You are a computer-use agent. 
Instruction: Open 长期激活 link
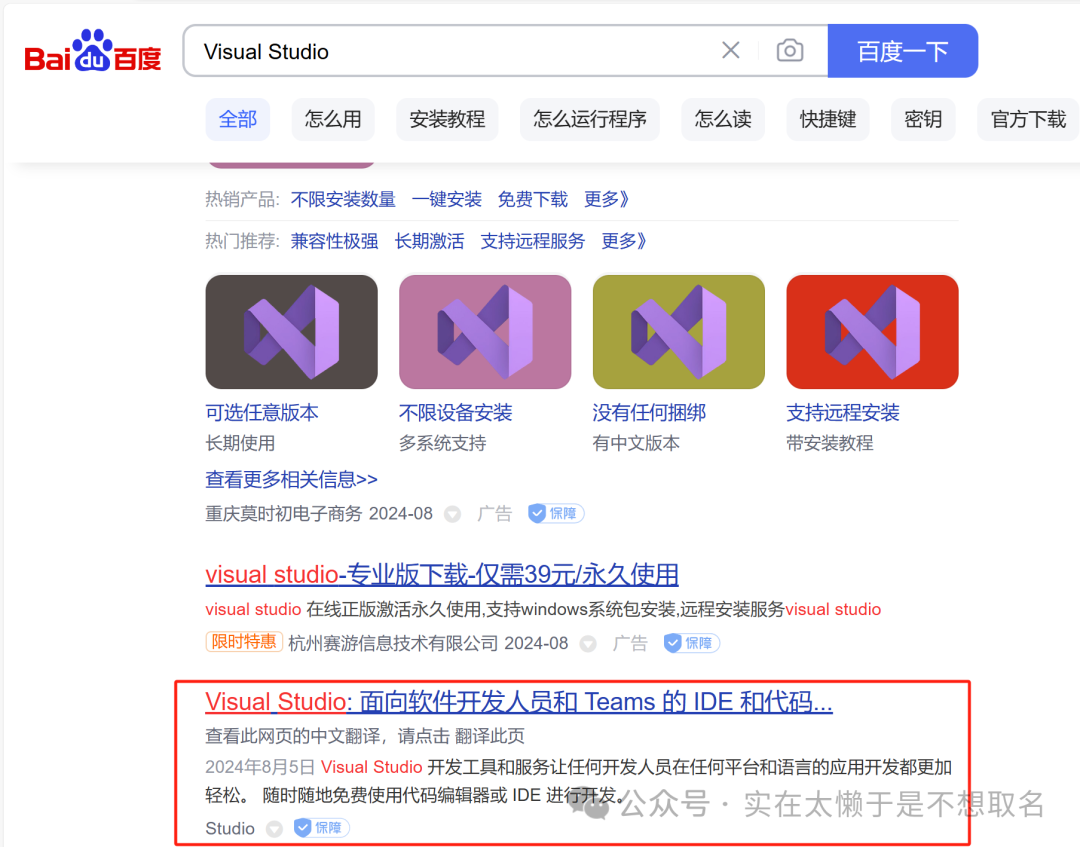(x=429, y=241)
